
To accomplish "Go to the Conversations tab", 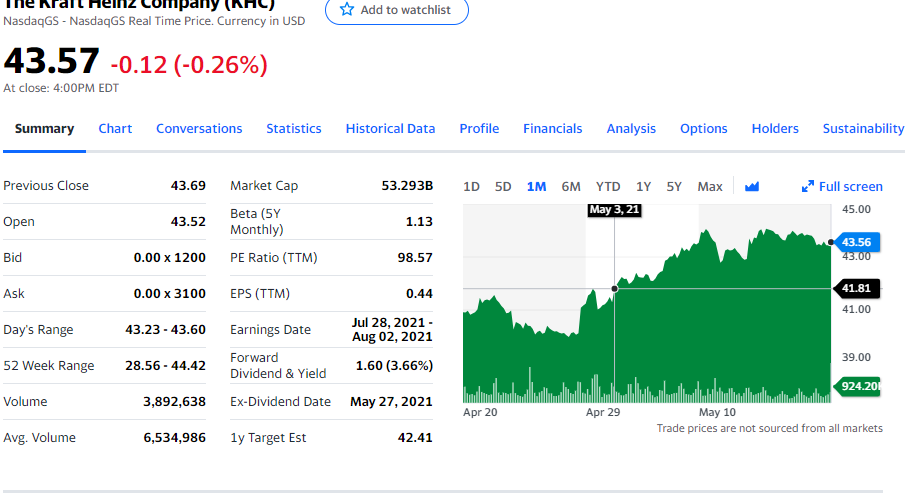I will (199, 129).
